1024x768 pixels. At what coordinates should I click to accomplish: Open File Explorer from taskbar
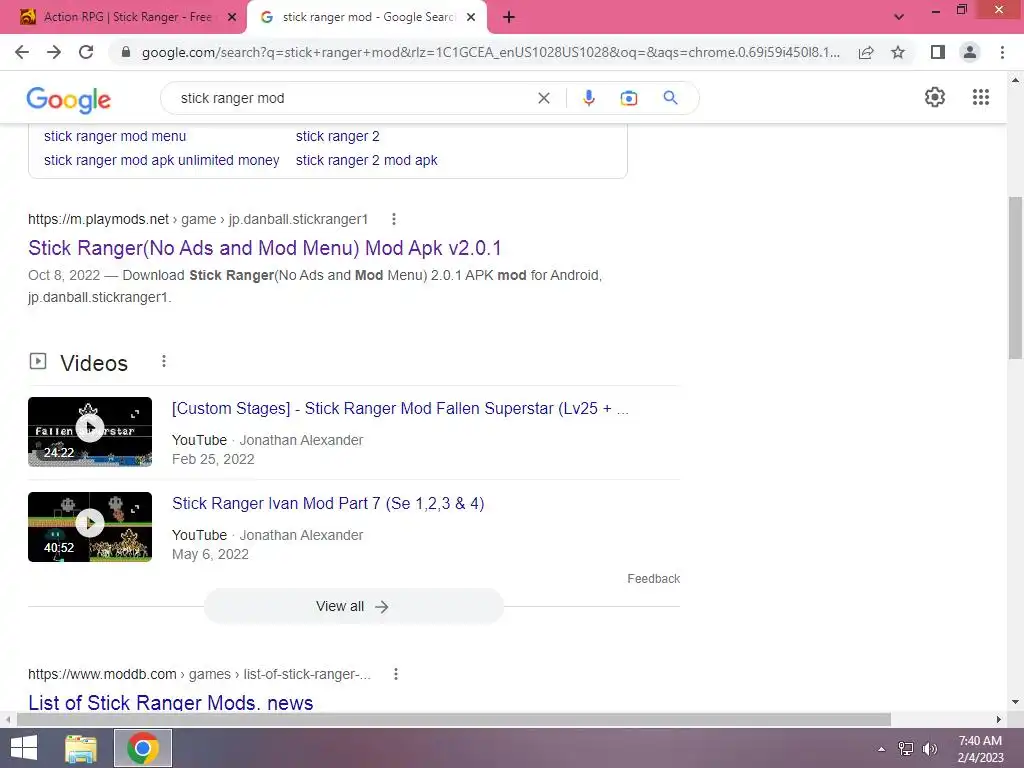80,748
